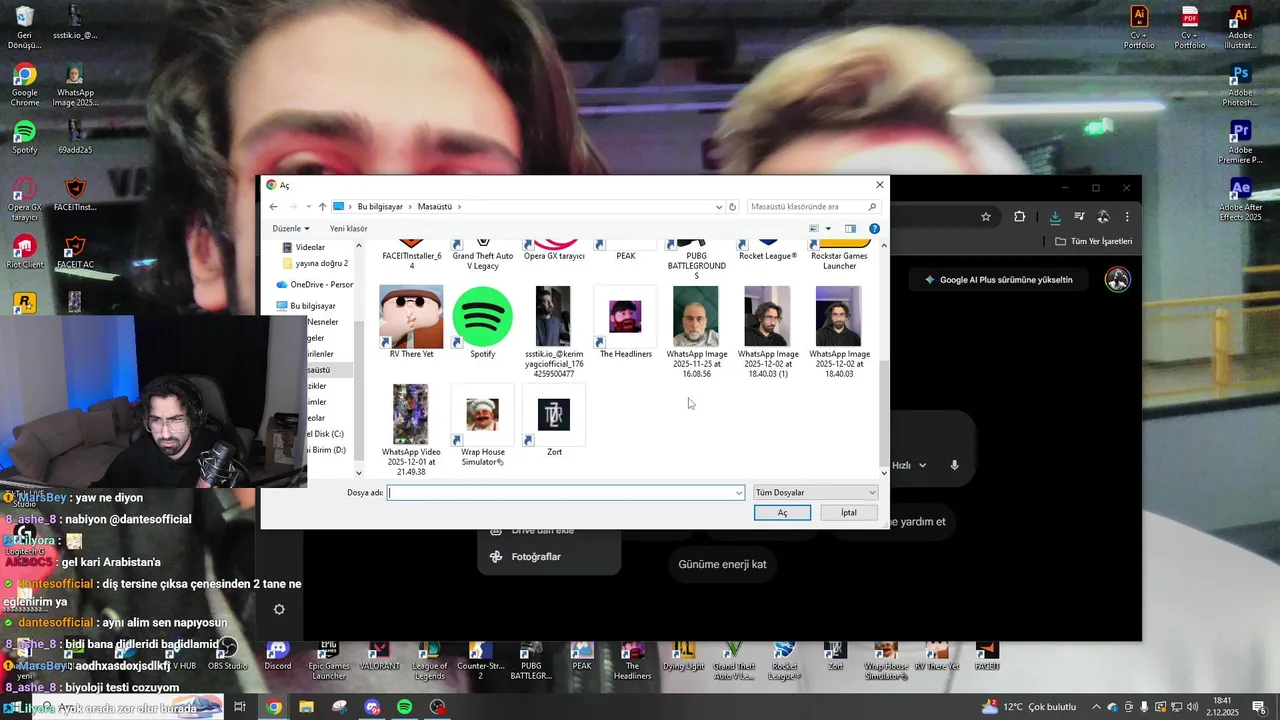
Task: Select the Zort shortcut file
Action: click(x=554, y=420)
